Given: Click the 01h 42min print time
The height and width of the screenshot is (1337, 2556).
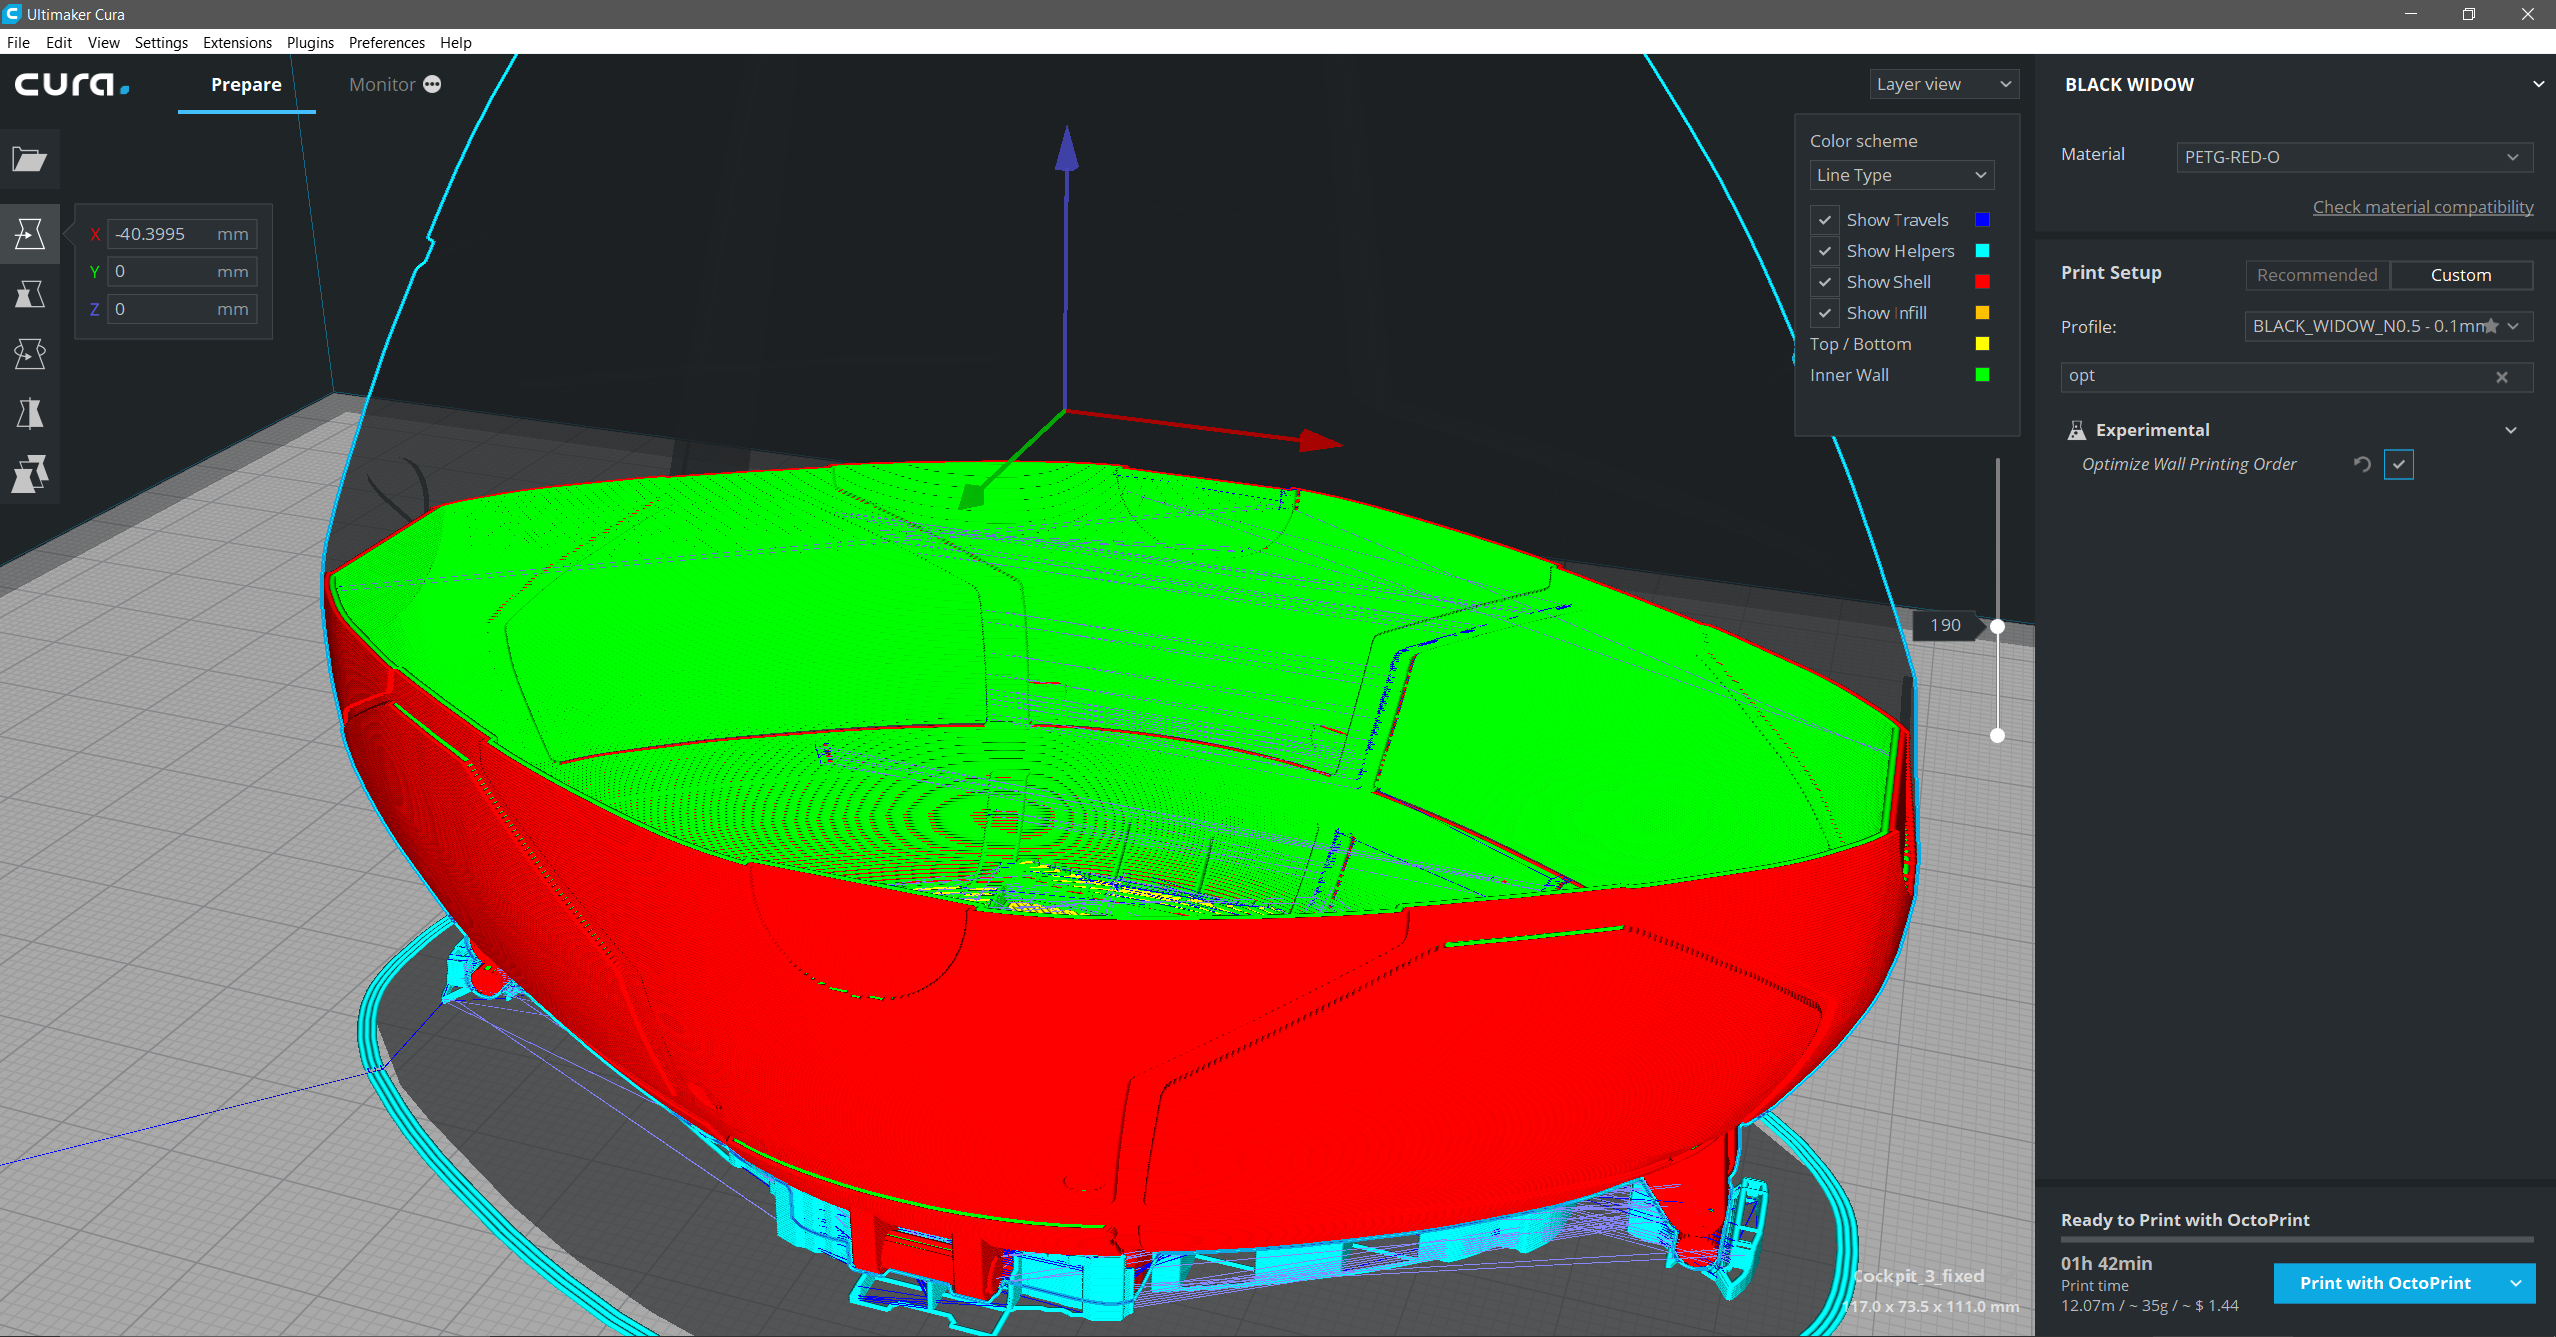Looking at the screenshot, I should click(2106, 1263).
